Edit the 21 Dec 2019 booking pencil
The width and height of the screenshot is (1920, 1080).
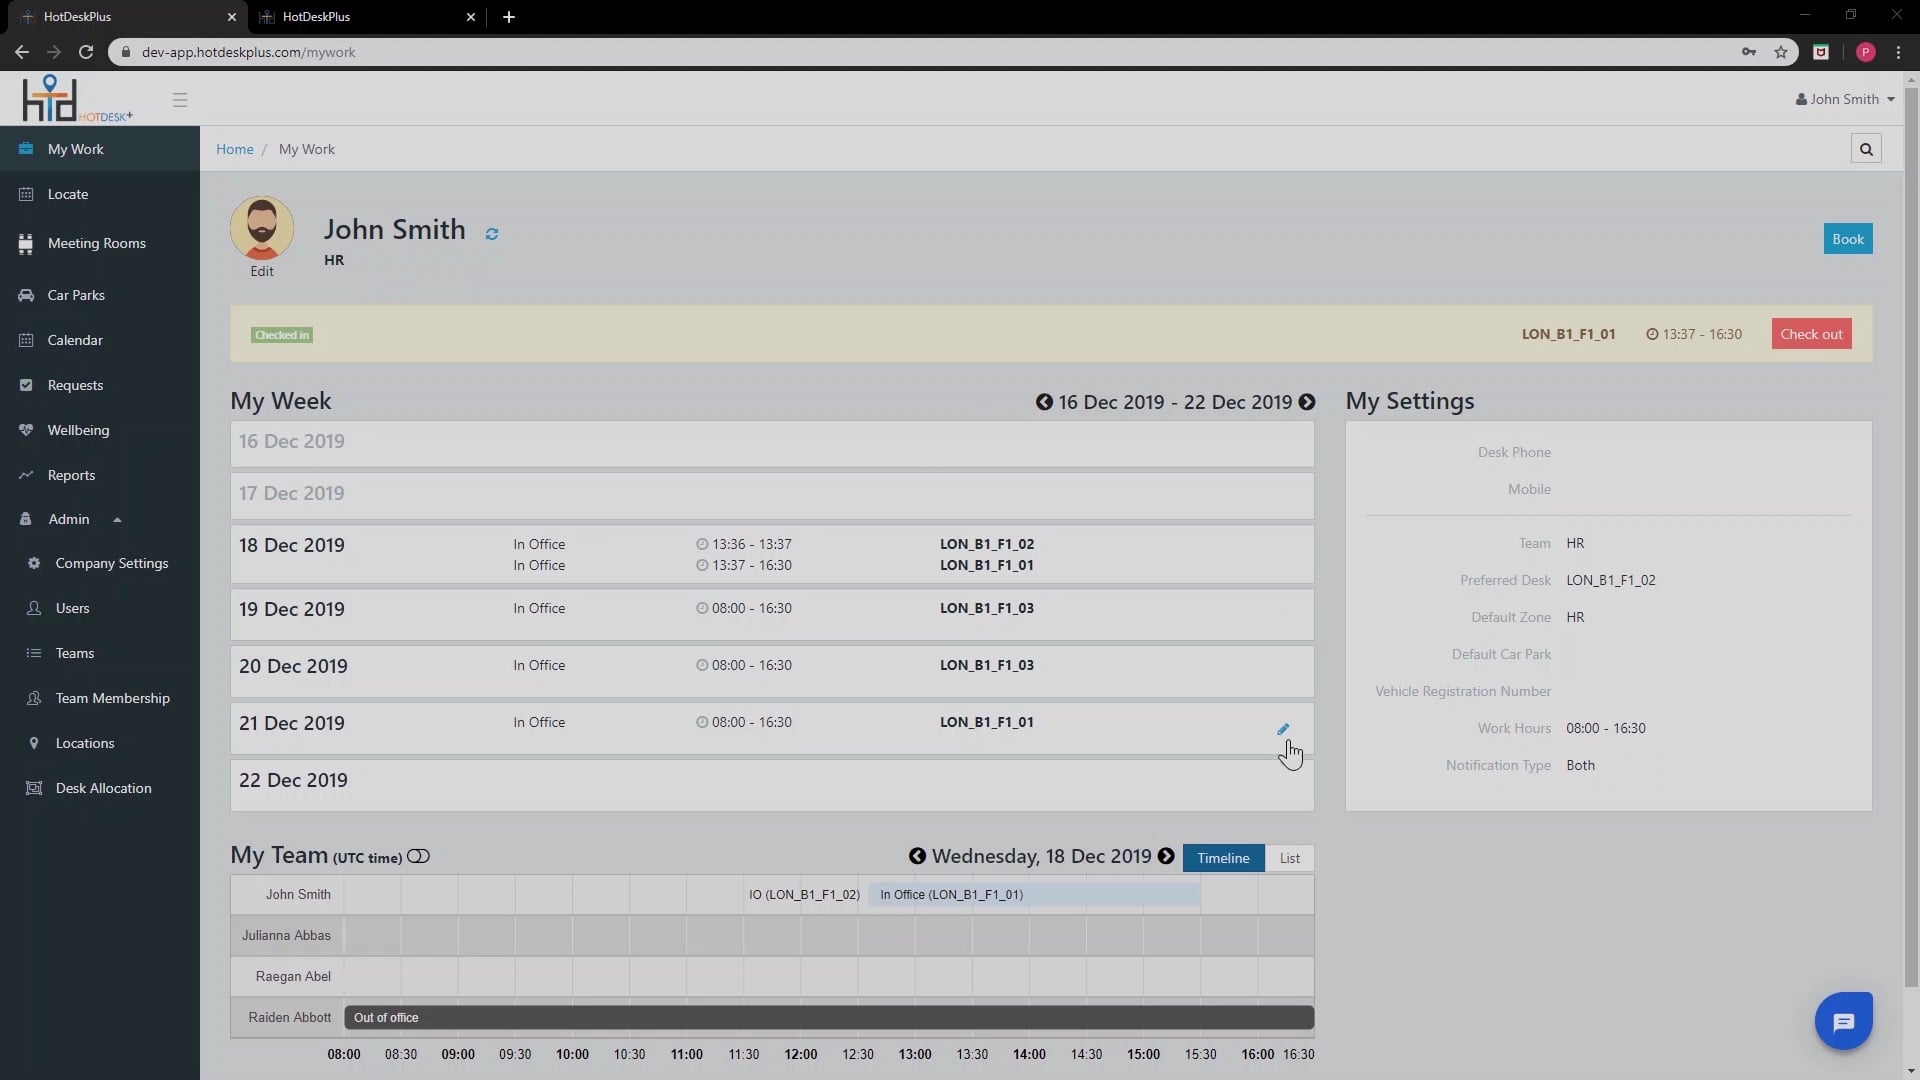point(1283,729)
